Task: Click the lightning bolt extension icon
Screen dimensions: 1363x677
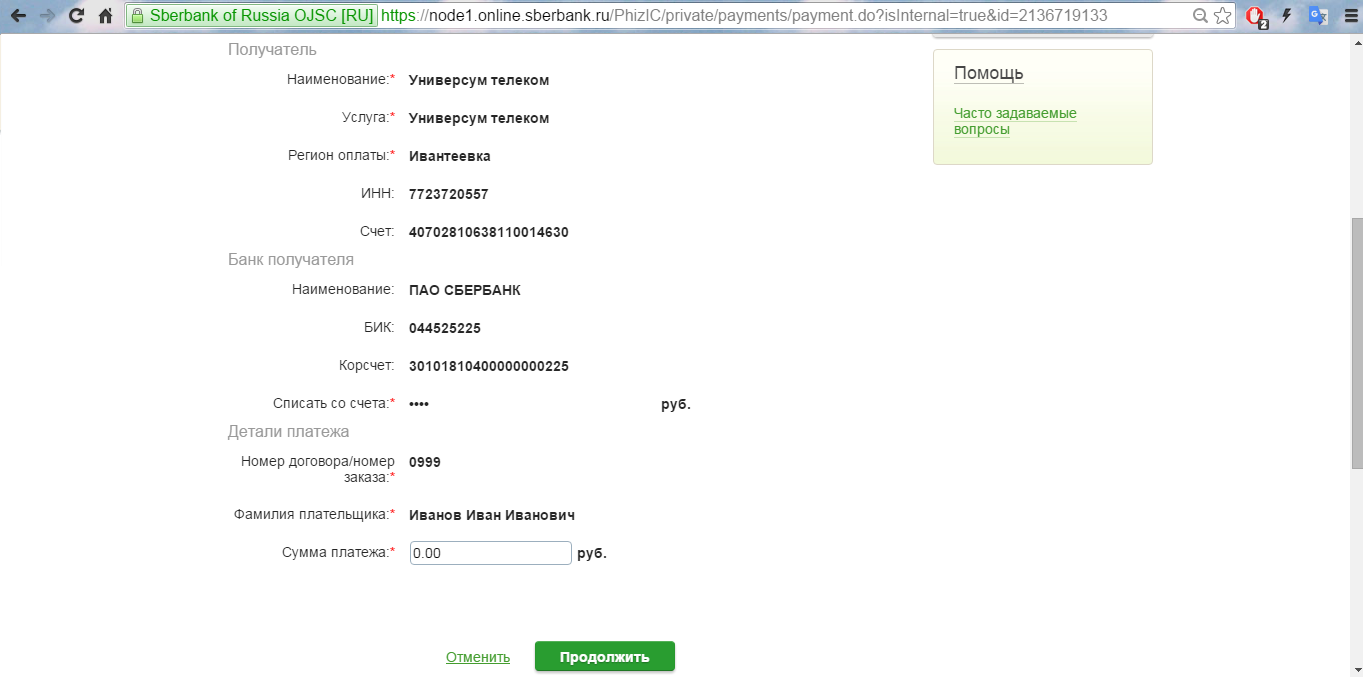Action: point(1287,16)
